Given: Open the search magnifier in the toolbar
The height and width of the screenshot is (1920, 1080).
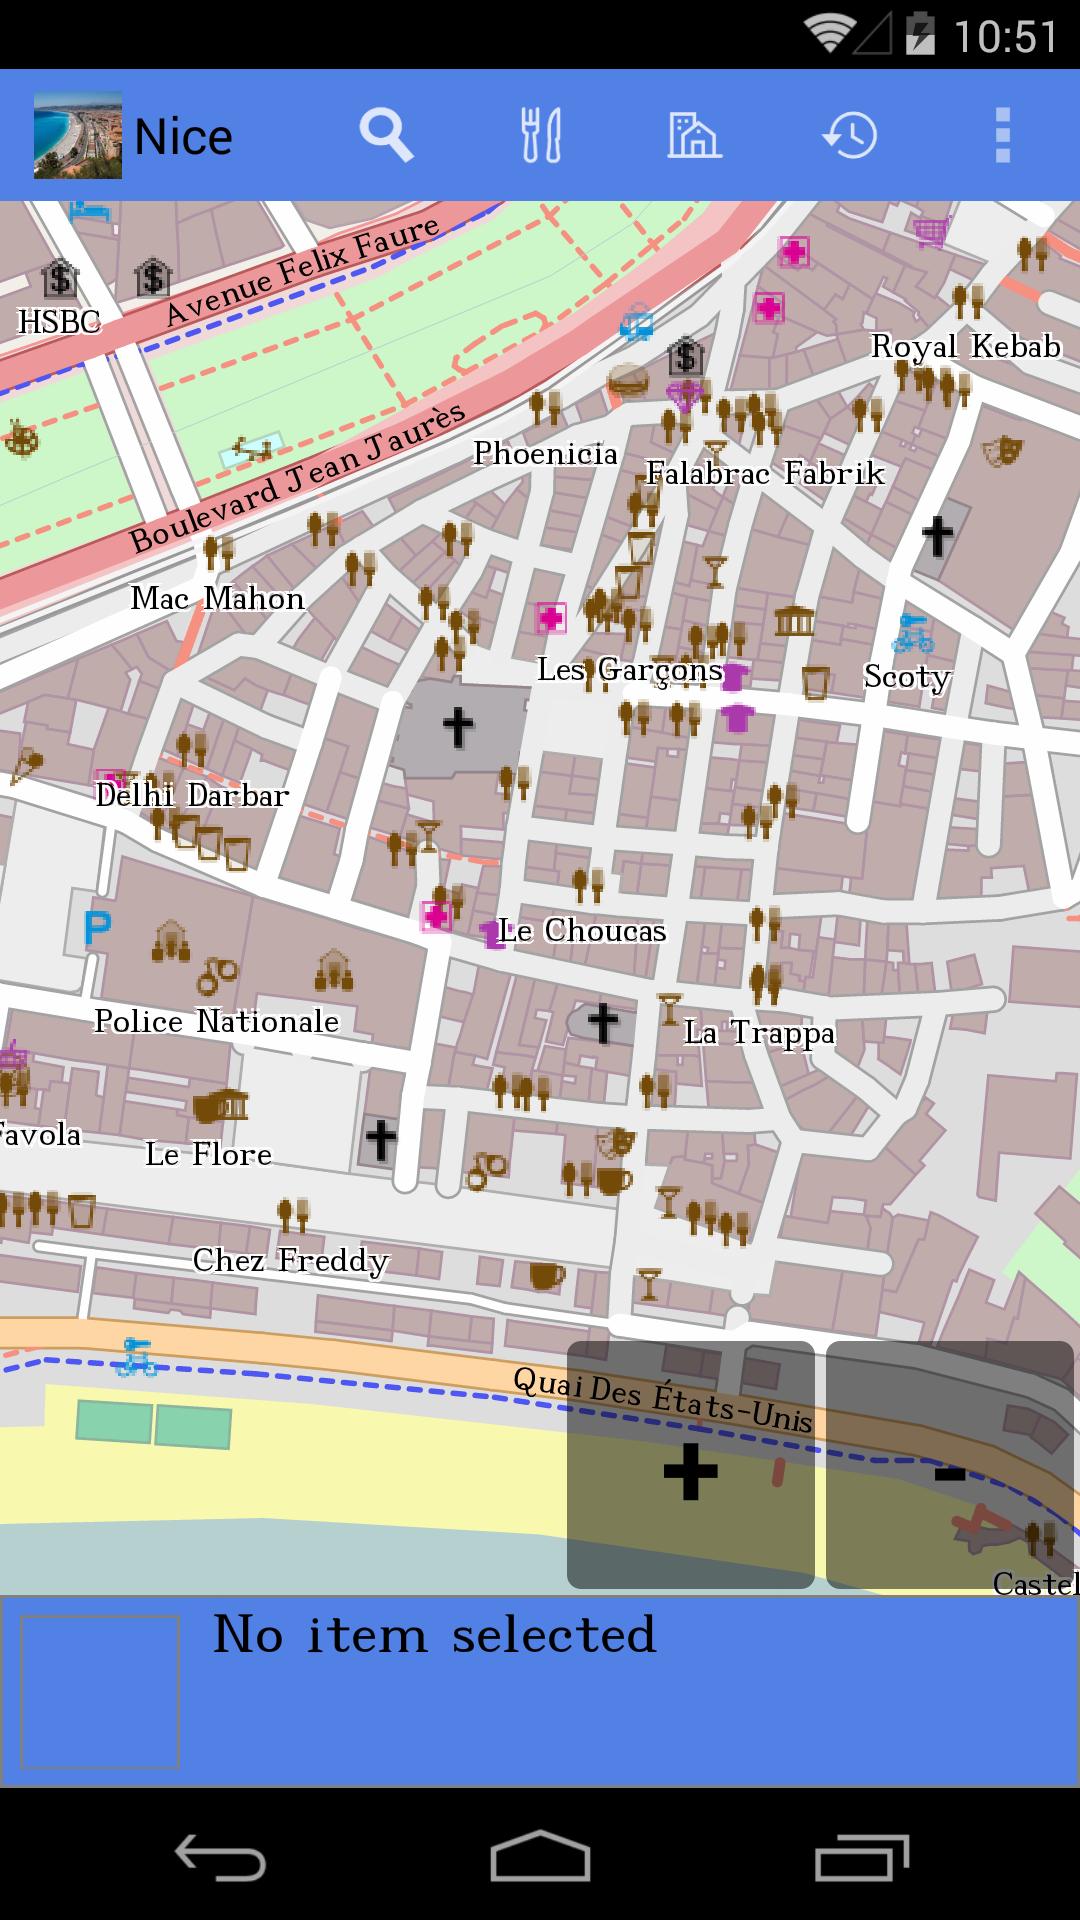Looking at the screenshot, I should 386,136.
